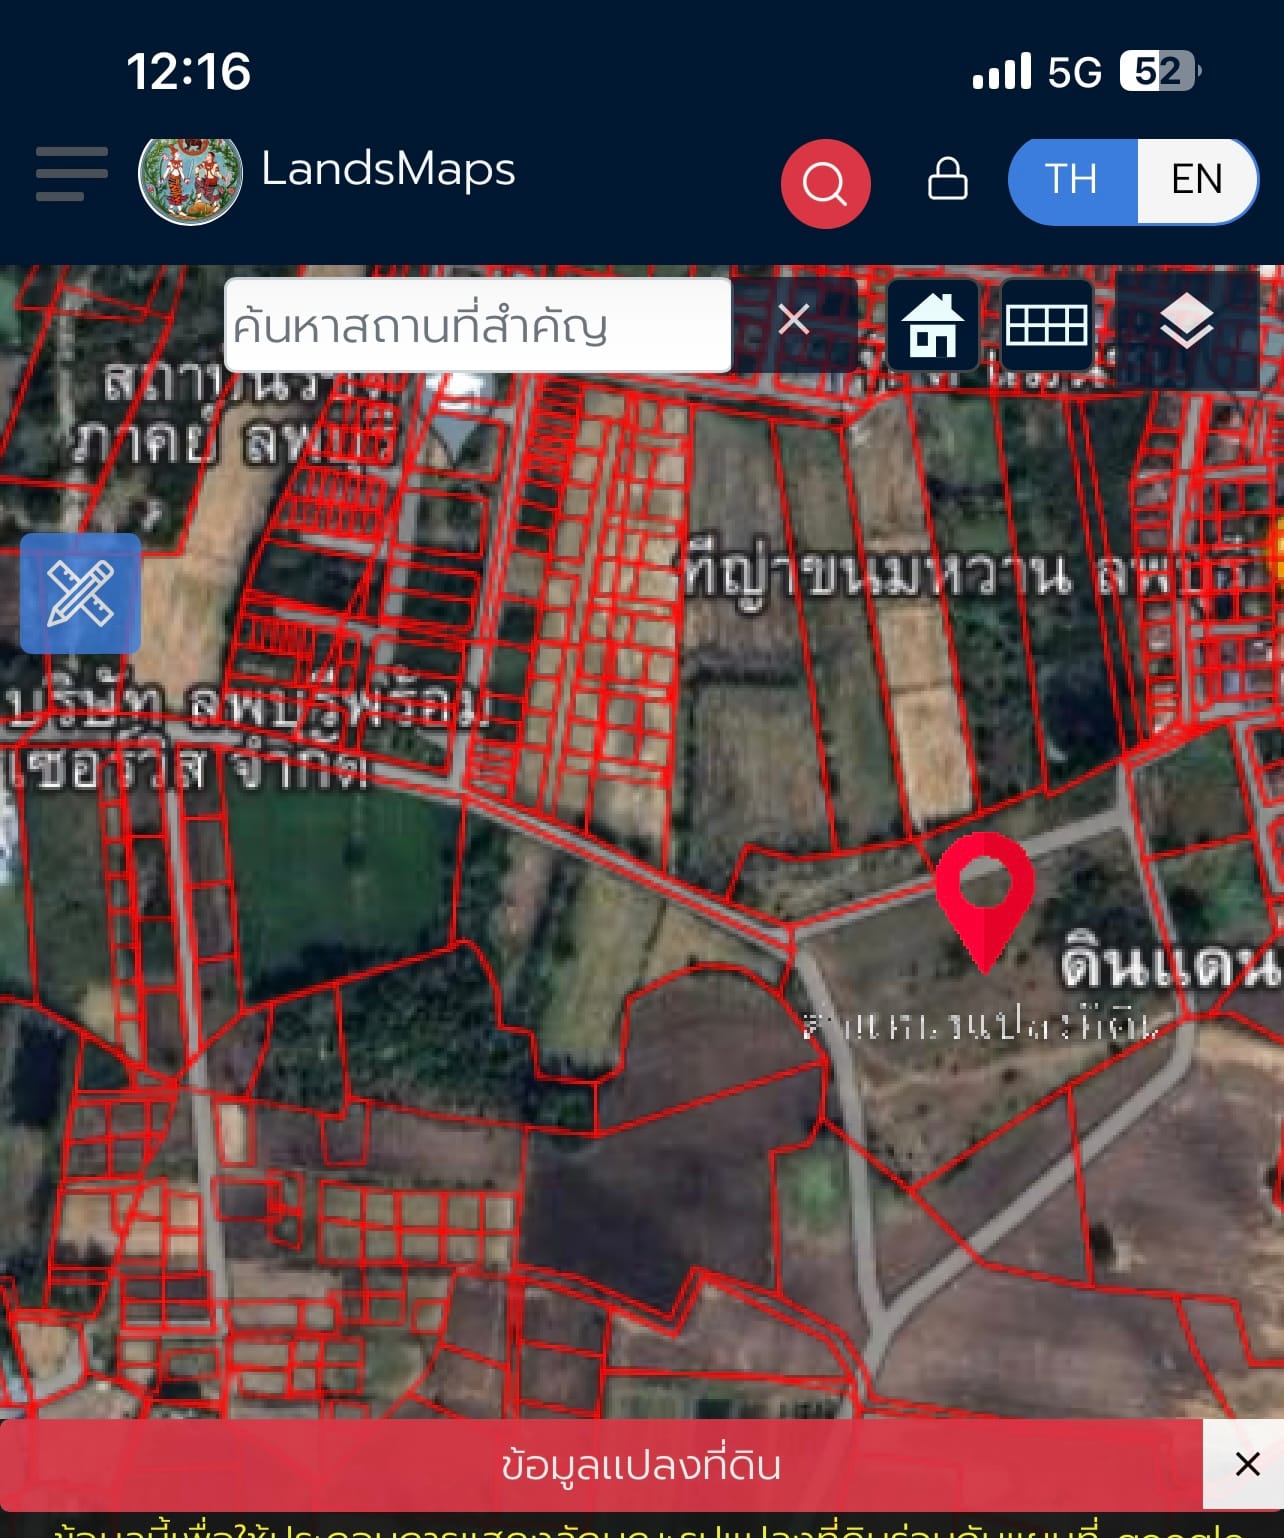The height and width of the screenshot is (1538, 1284).
Task: Switch language to EN
Action: (1197, 180)
